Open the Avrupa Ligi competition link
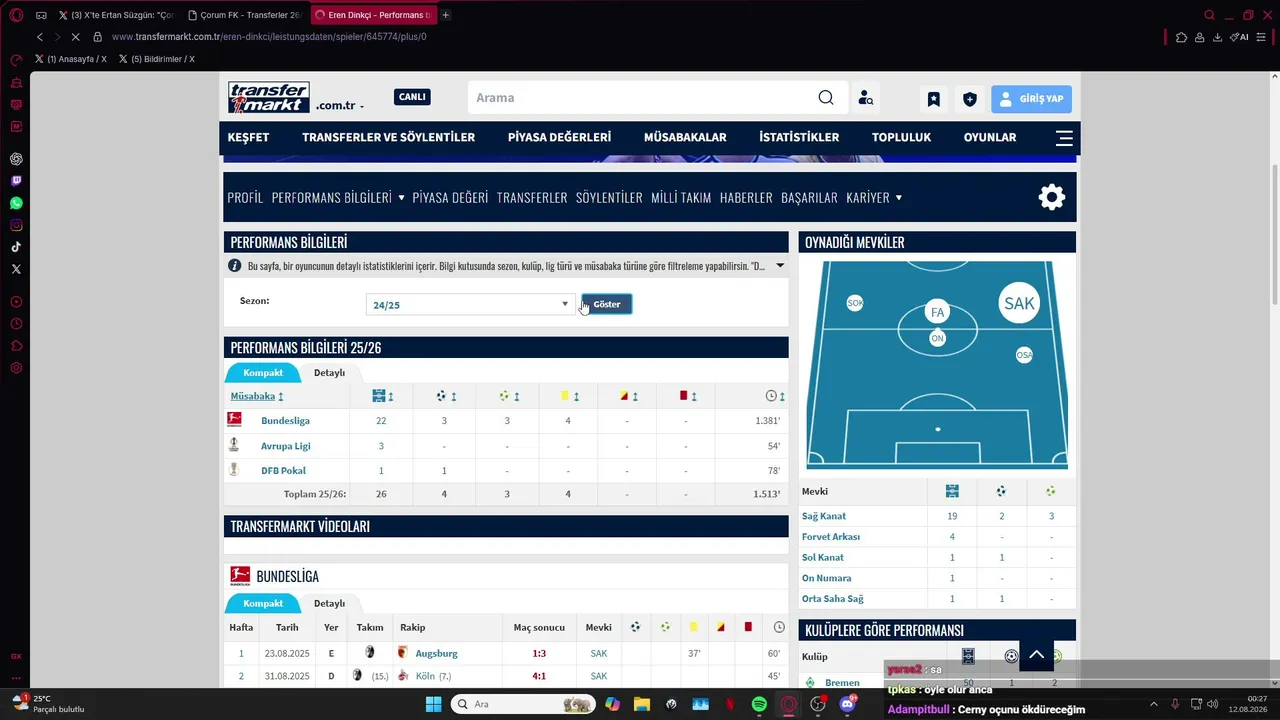Viewport: 1280px width, 720px height. point(286,446)
